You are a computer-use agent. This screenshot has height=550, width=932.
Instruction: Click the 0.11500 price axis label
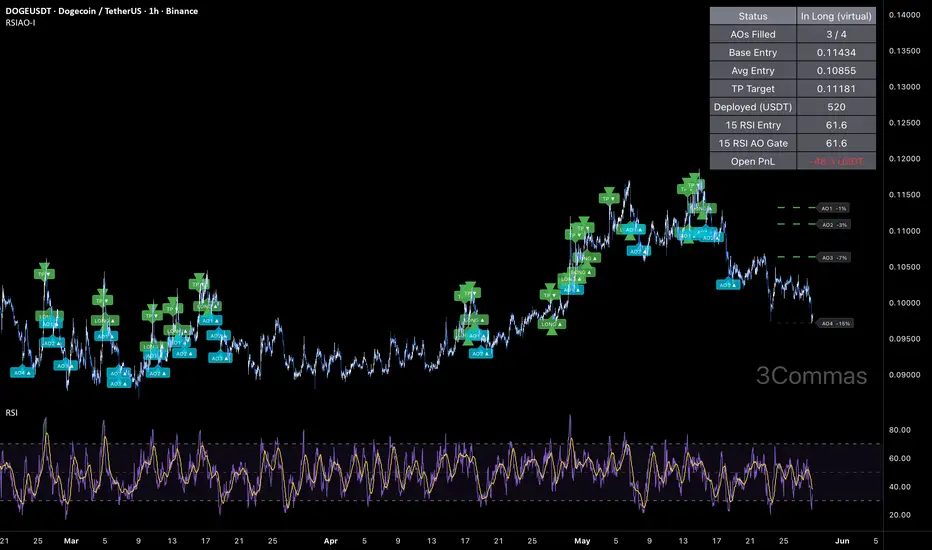pyautogui.click(x=904, y=195)
